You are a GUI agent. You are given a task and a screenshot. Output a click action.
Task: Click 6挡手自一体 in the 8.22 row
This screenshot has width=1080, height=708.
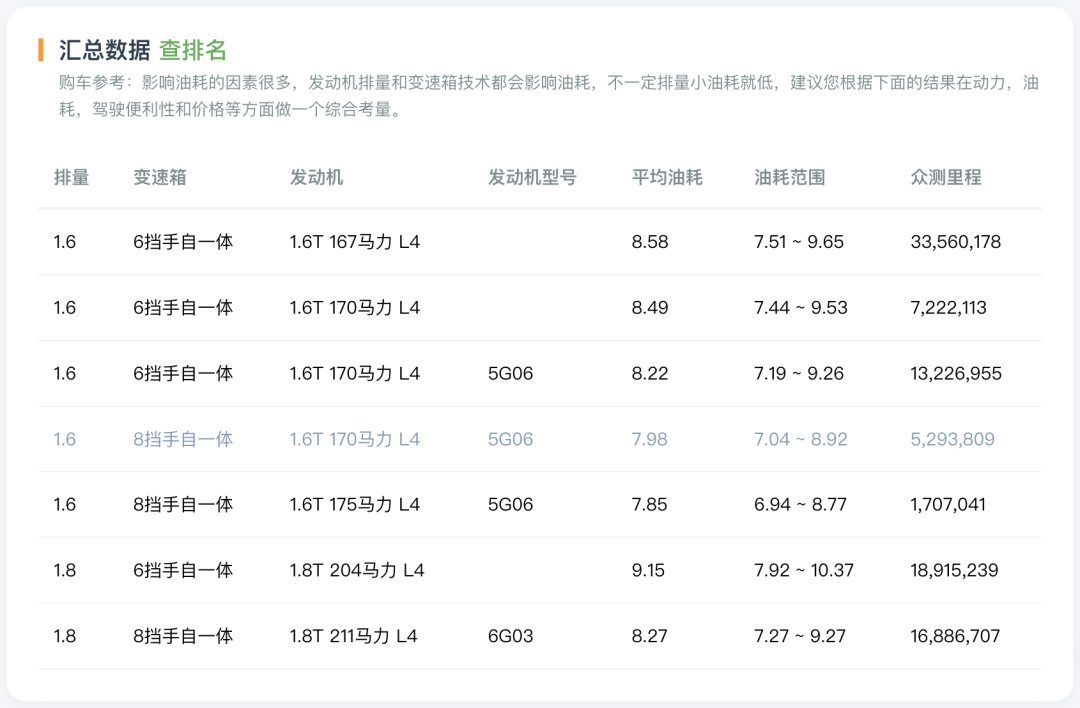(x=183, y=373)
